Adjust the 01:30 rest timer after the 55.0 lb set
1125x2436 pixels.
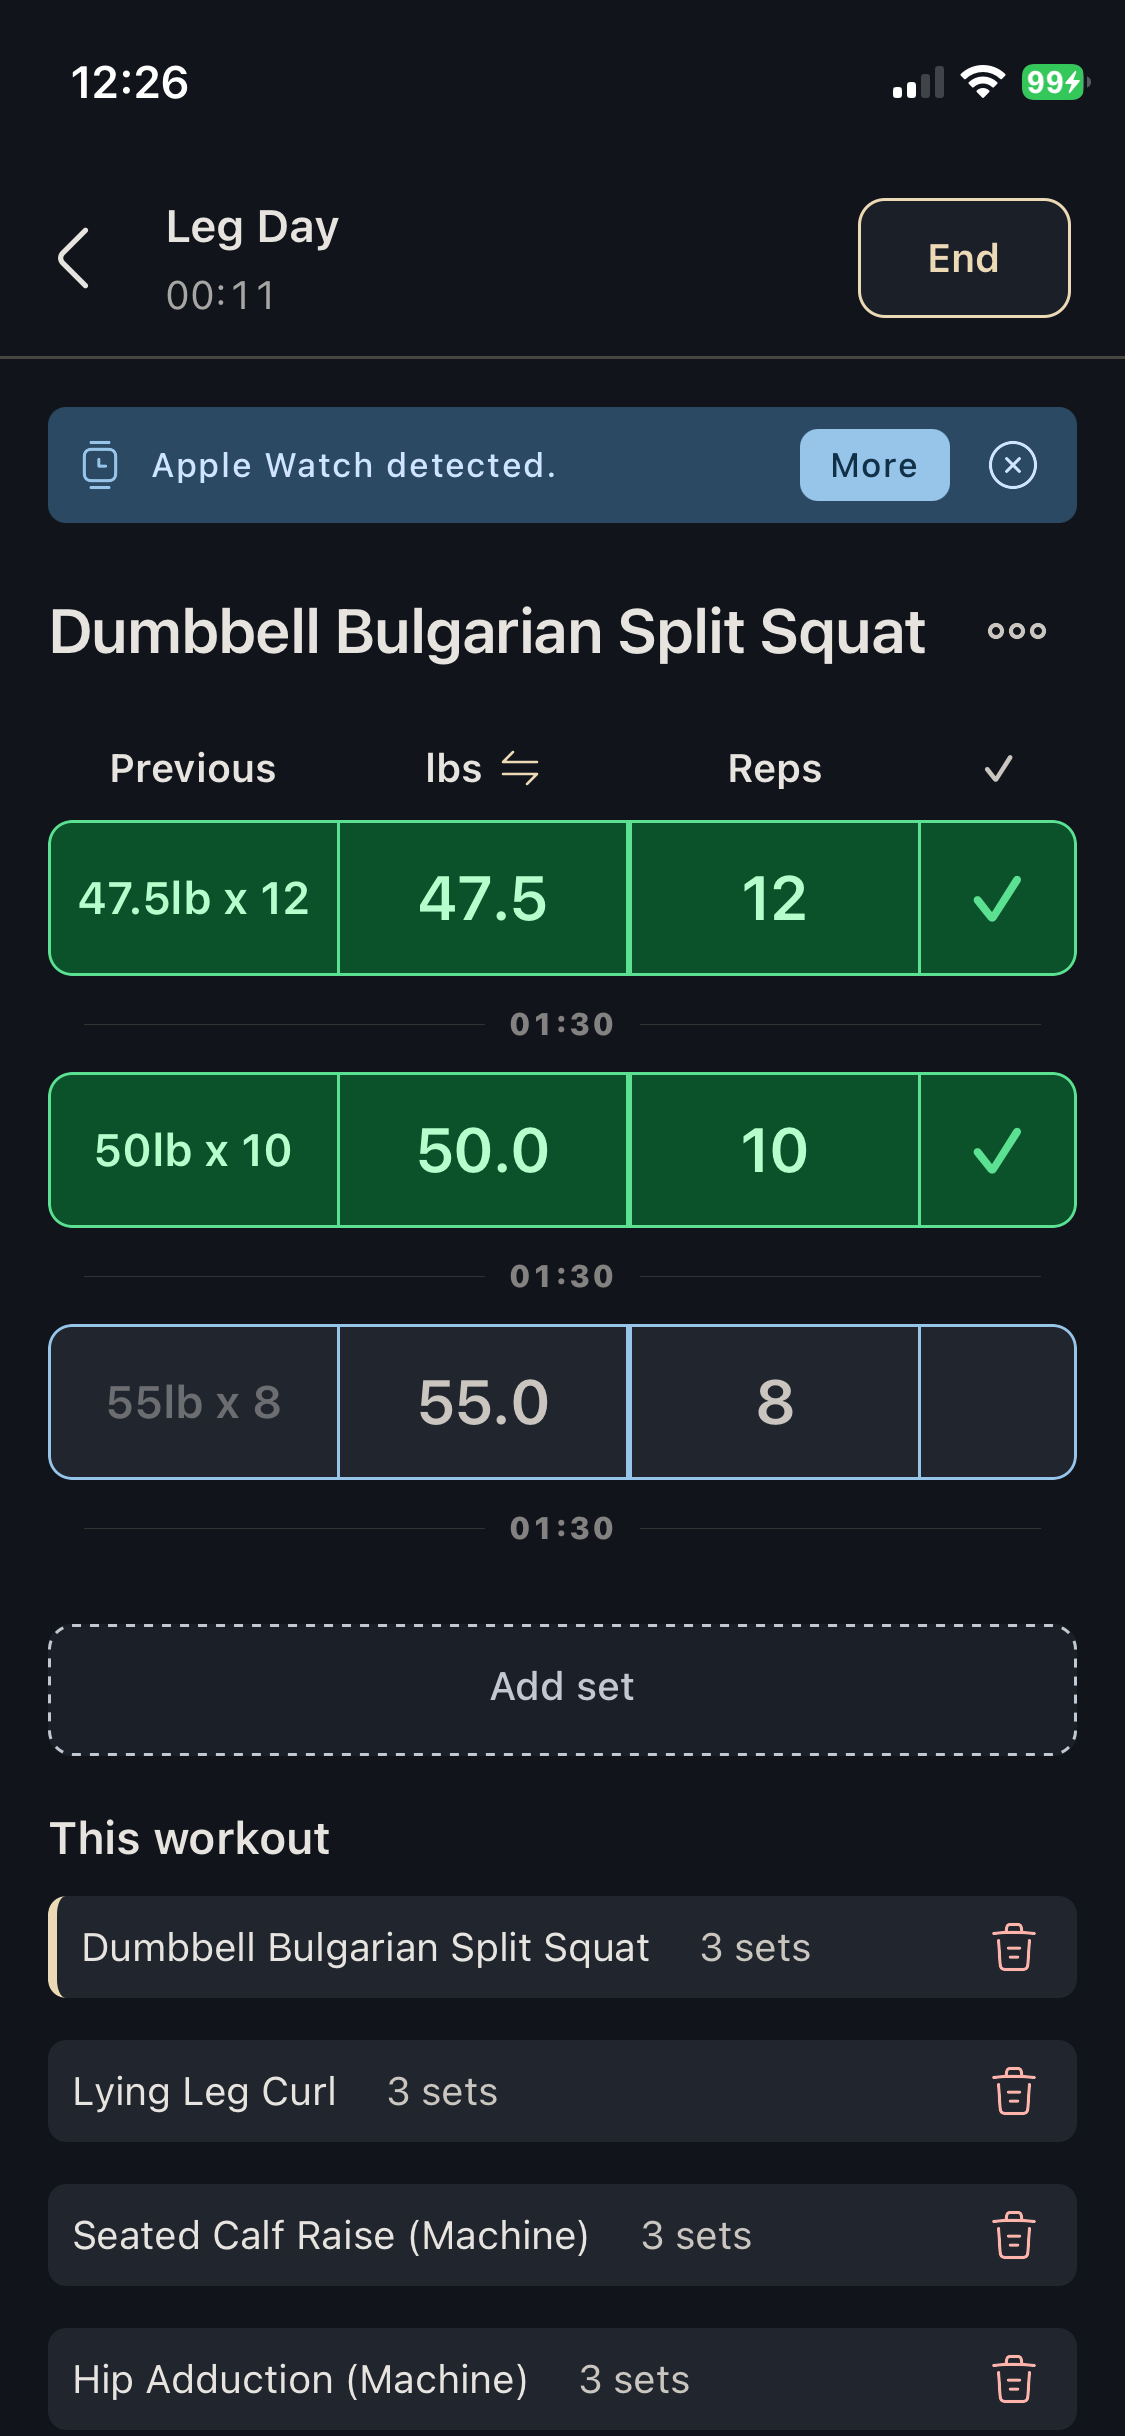[x=562, y=1528]
